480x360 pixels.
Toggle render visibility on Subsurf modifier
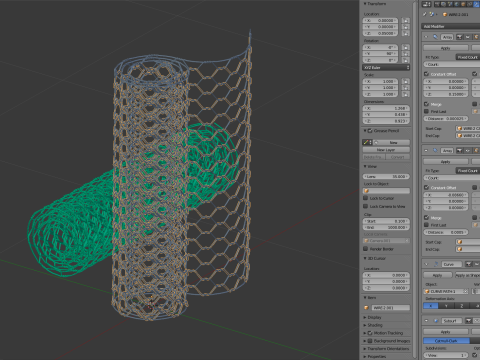coord(469,321)
